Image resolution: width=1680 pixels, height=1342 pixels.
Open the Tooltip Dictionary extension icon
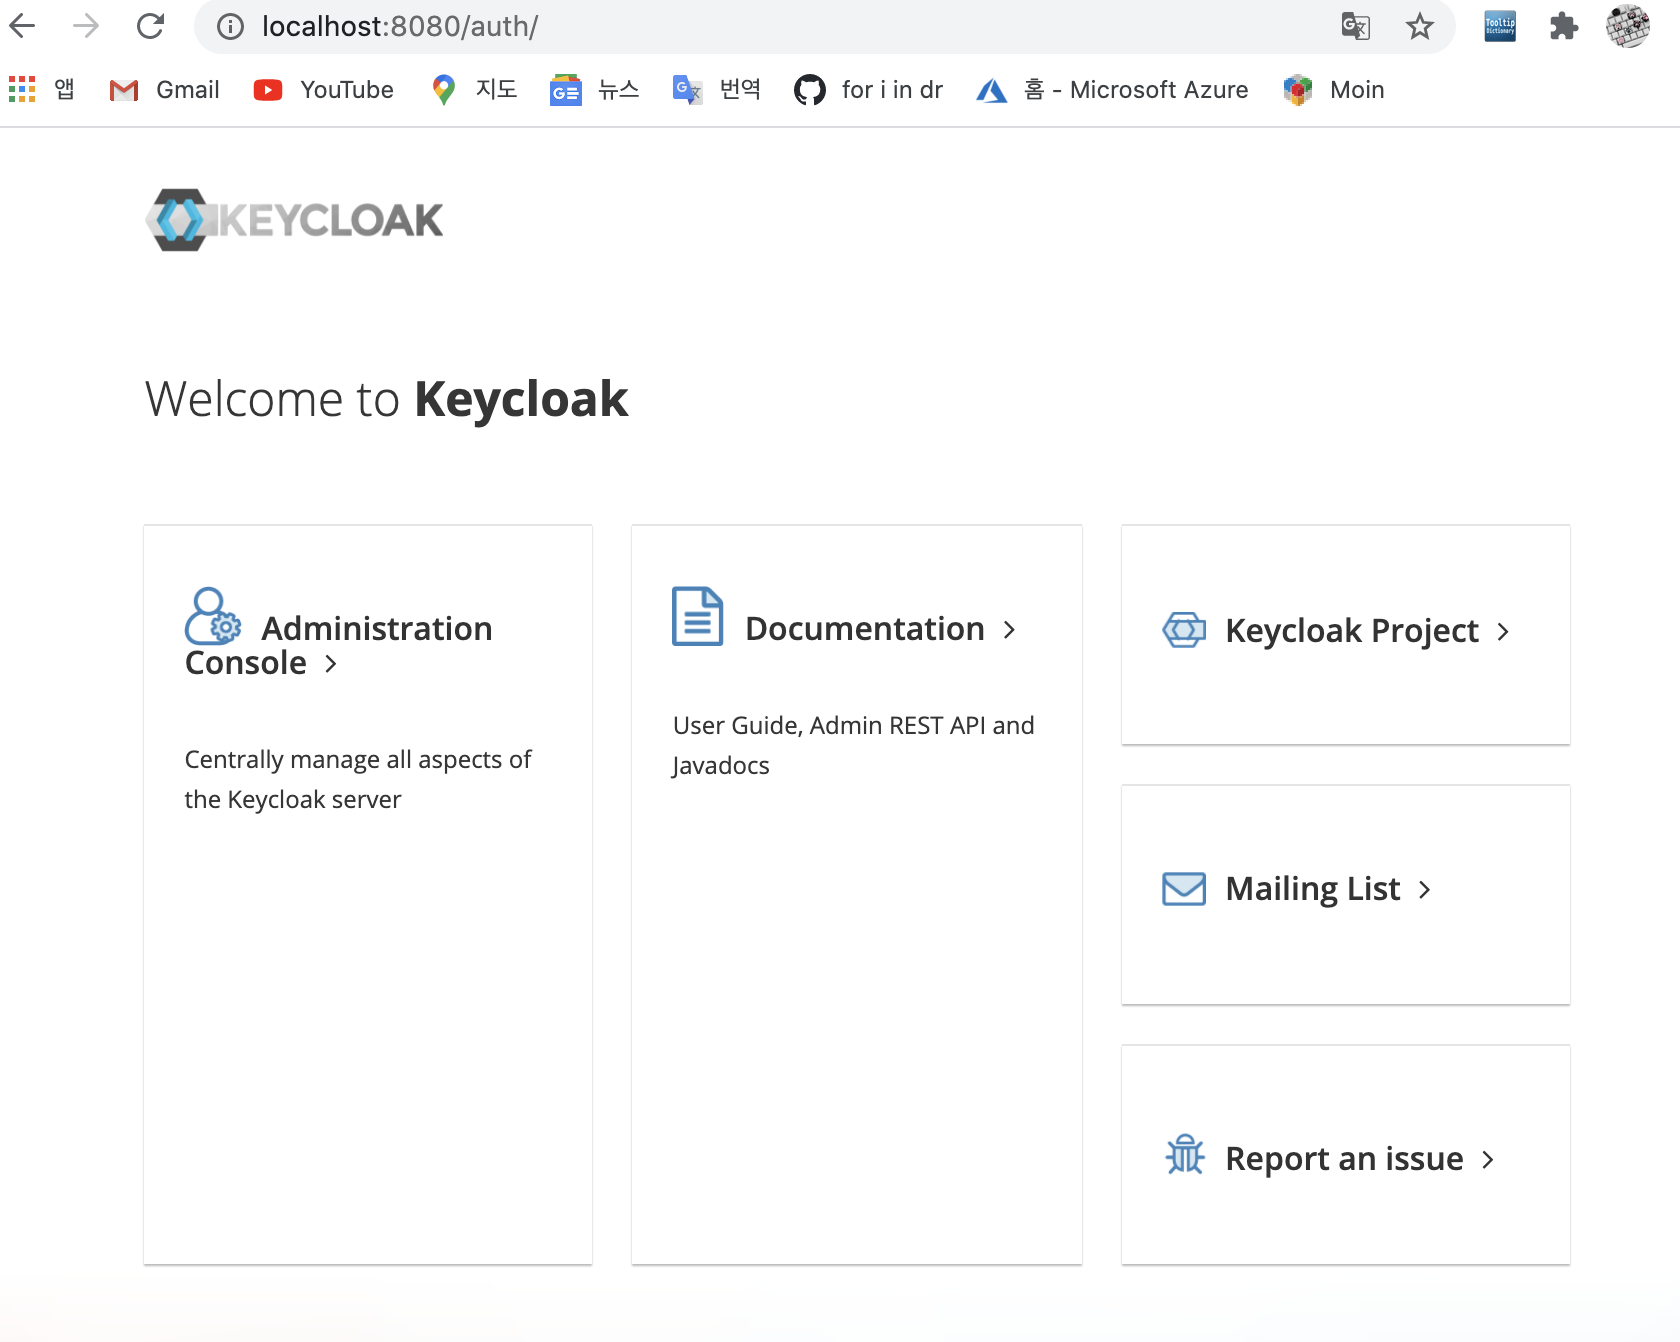[x=1500, y=27]
